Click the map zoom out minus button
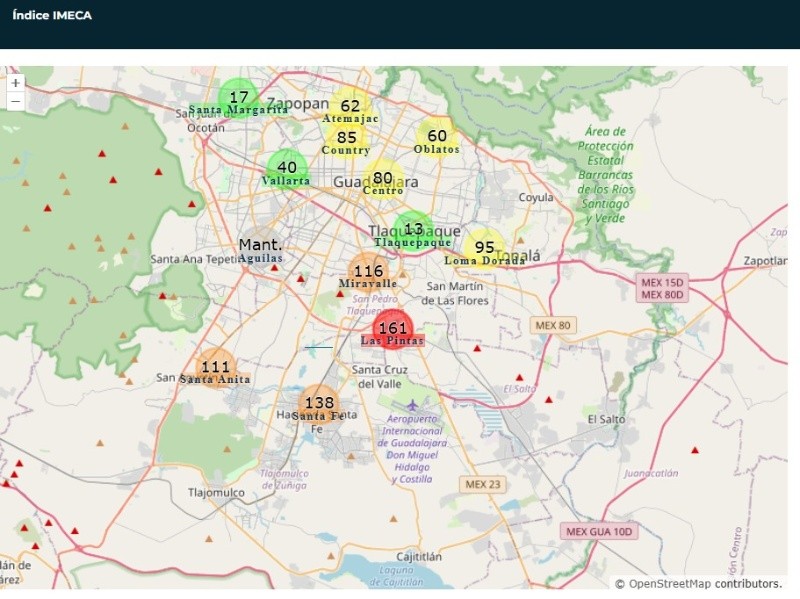800x599 pixels. pyautogui.click(x=15, y=101)
